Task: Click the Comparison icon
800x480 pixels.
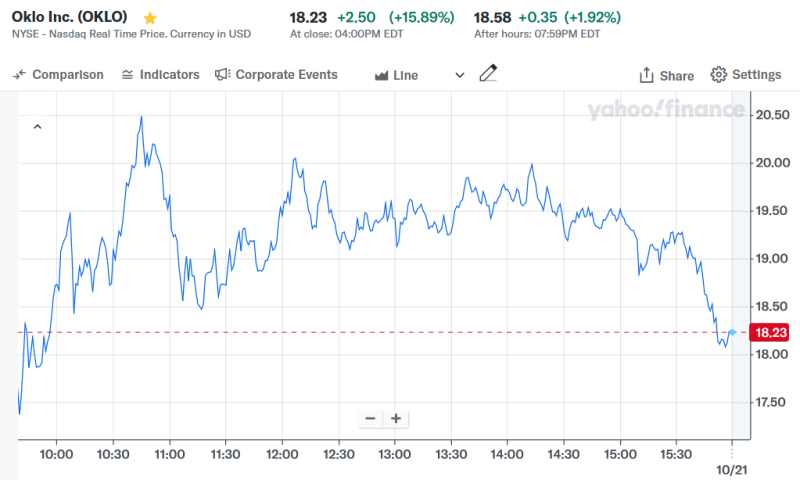Action: pos(20,75)
